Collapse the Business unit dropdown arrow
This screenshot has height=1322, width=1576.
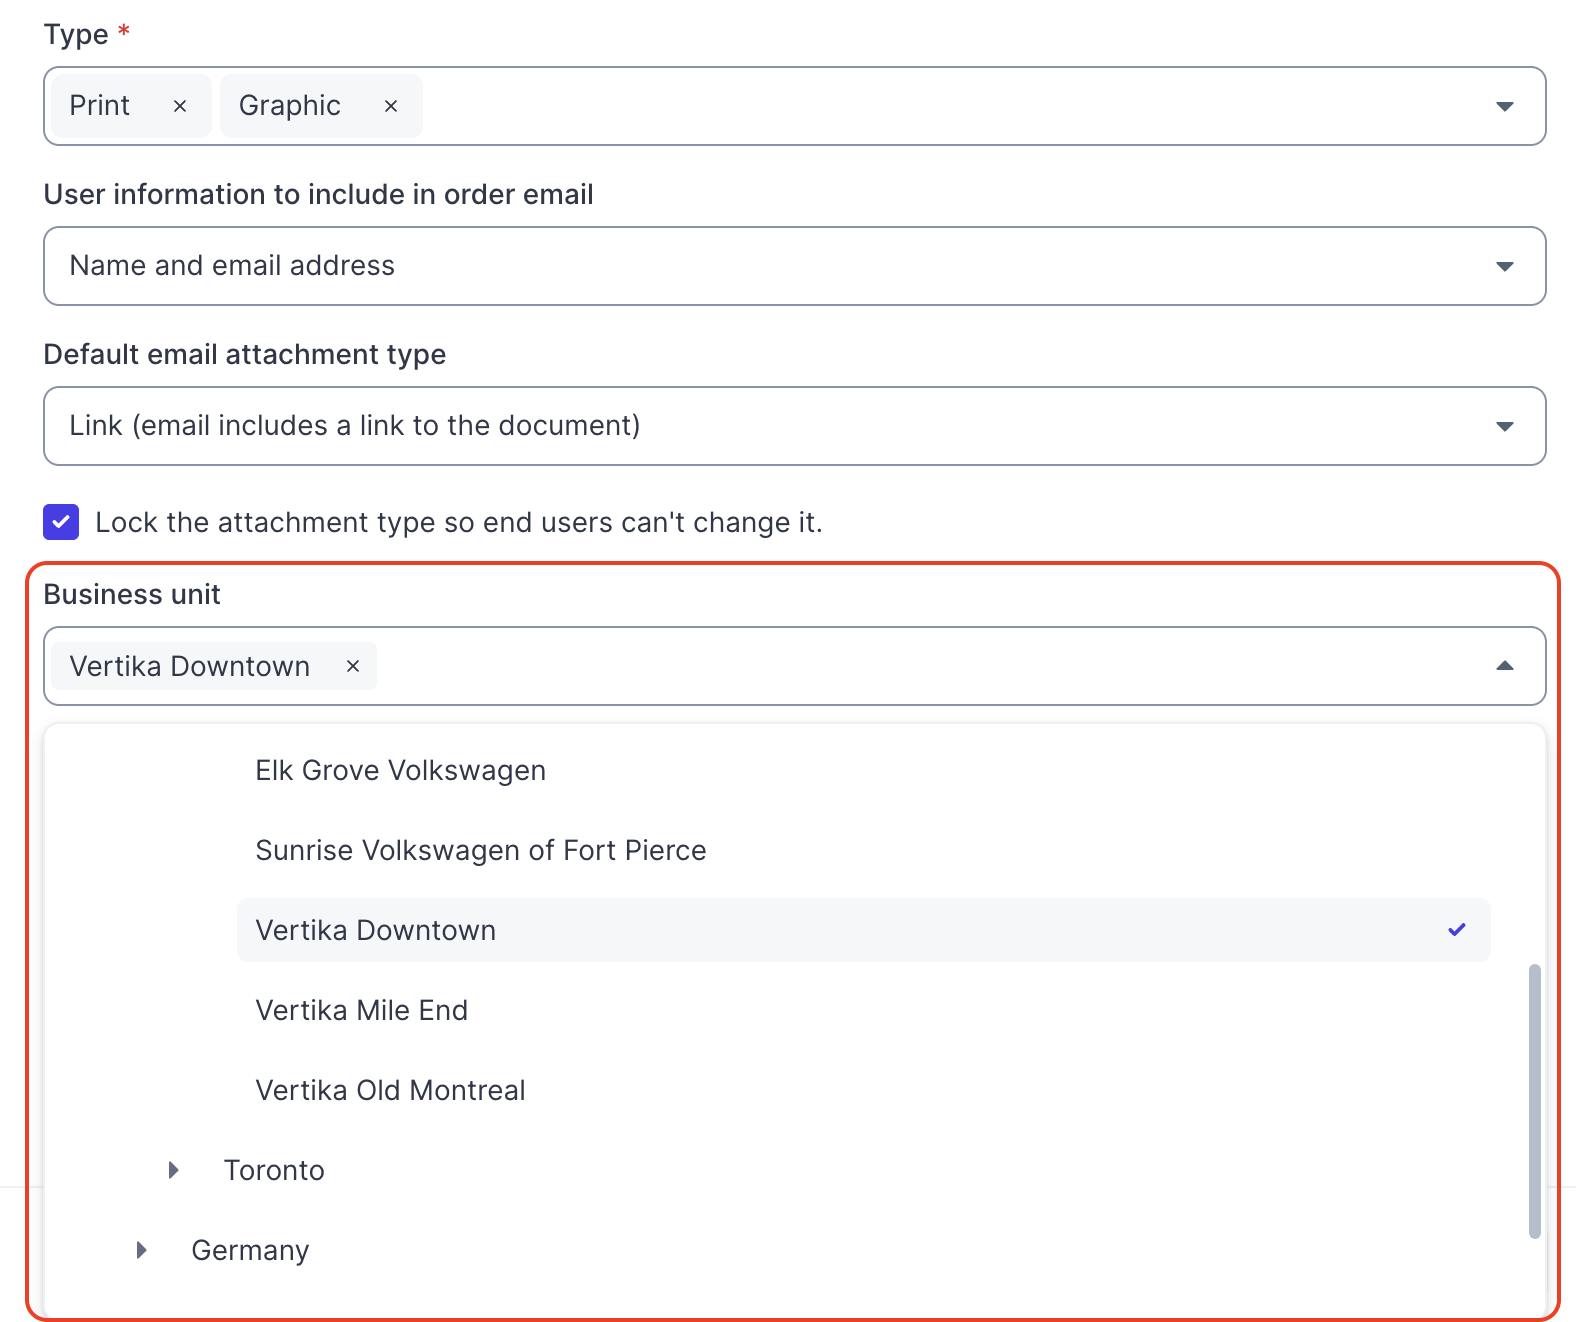coord(1504,666)
